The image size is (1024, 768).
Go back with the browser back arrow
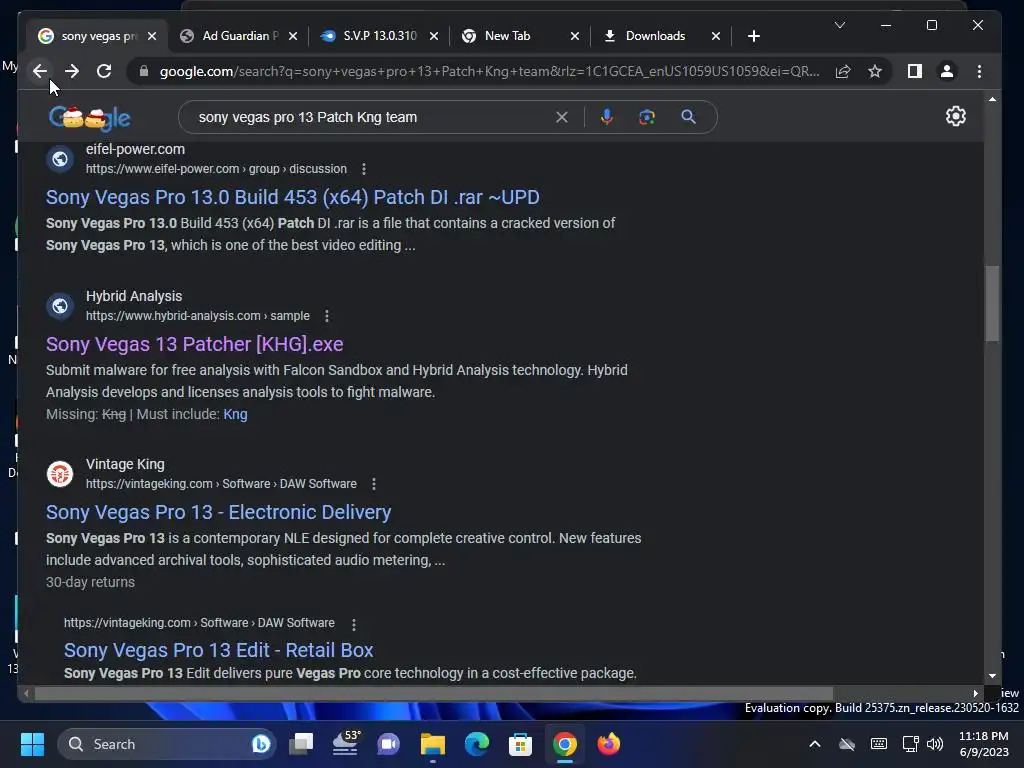(x=40, y=71)
